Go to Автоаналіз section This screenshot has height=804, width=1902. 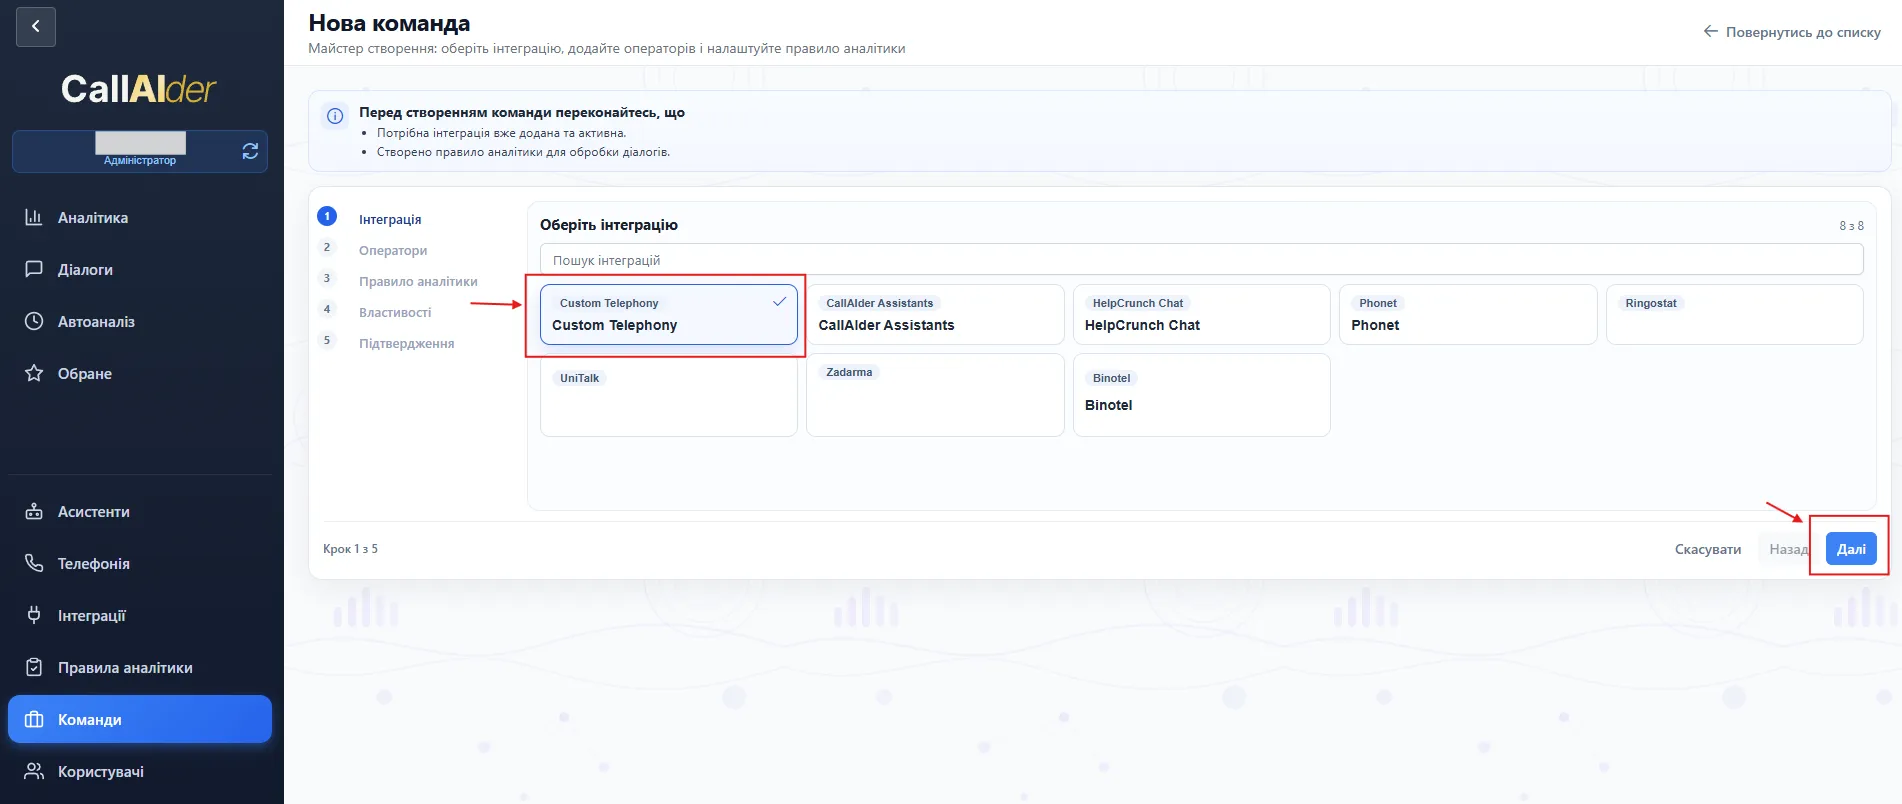140,321
